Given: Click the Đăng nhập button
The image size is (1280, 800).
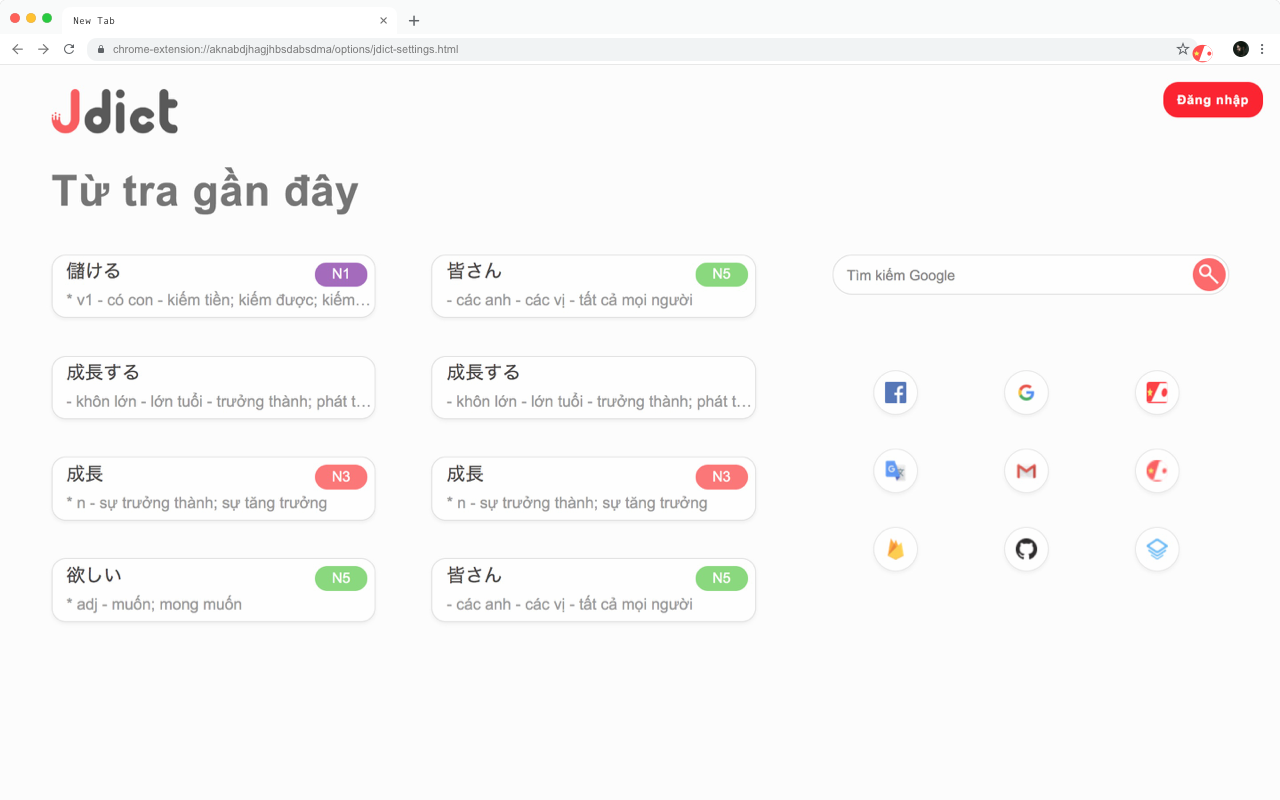Looking at the screenshot, I should 1213,100.
